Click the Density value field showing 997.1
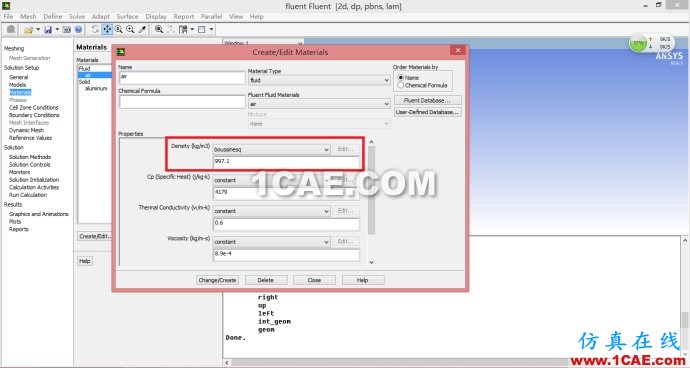Viewport: 690px width, 368px height. [x=286, y=162]
